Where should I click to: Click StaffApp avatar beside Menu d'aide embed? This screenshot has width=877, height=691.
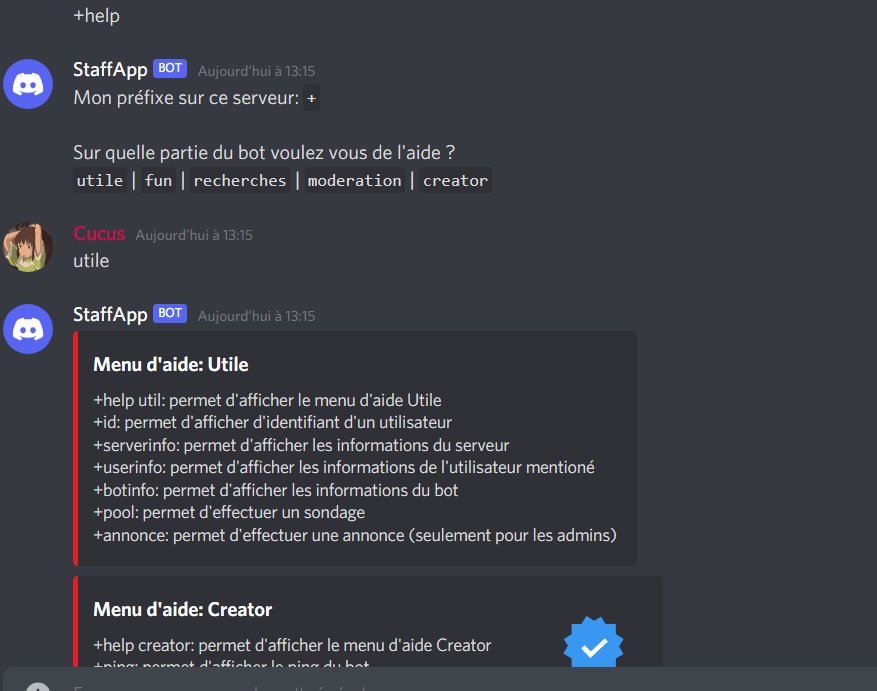click(28, 329)
